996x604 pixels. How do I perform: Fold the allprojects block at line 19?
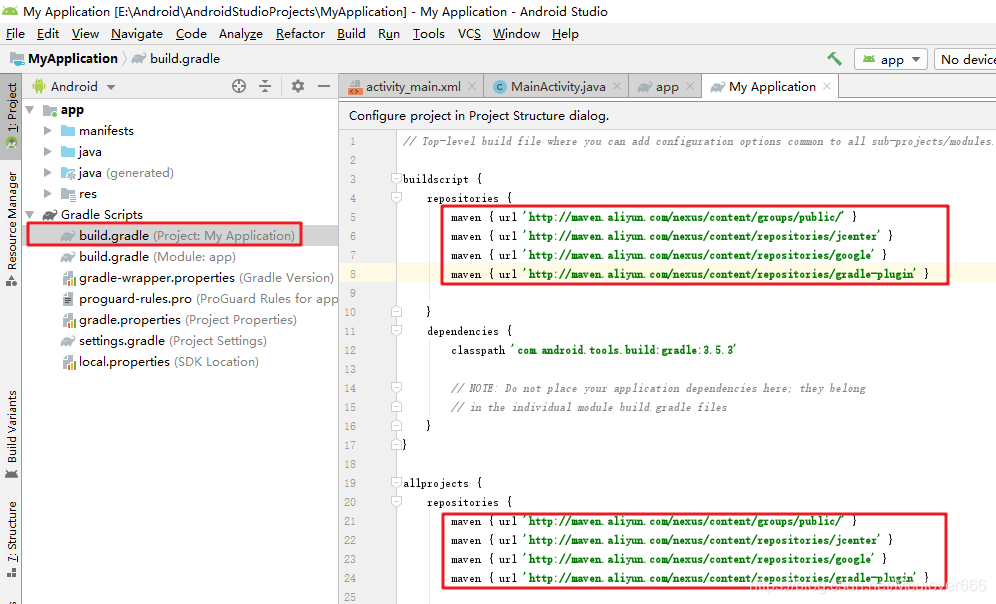click(396, 483)
